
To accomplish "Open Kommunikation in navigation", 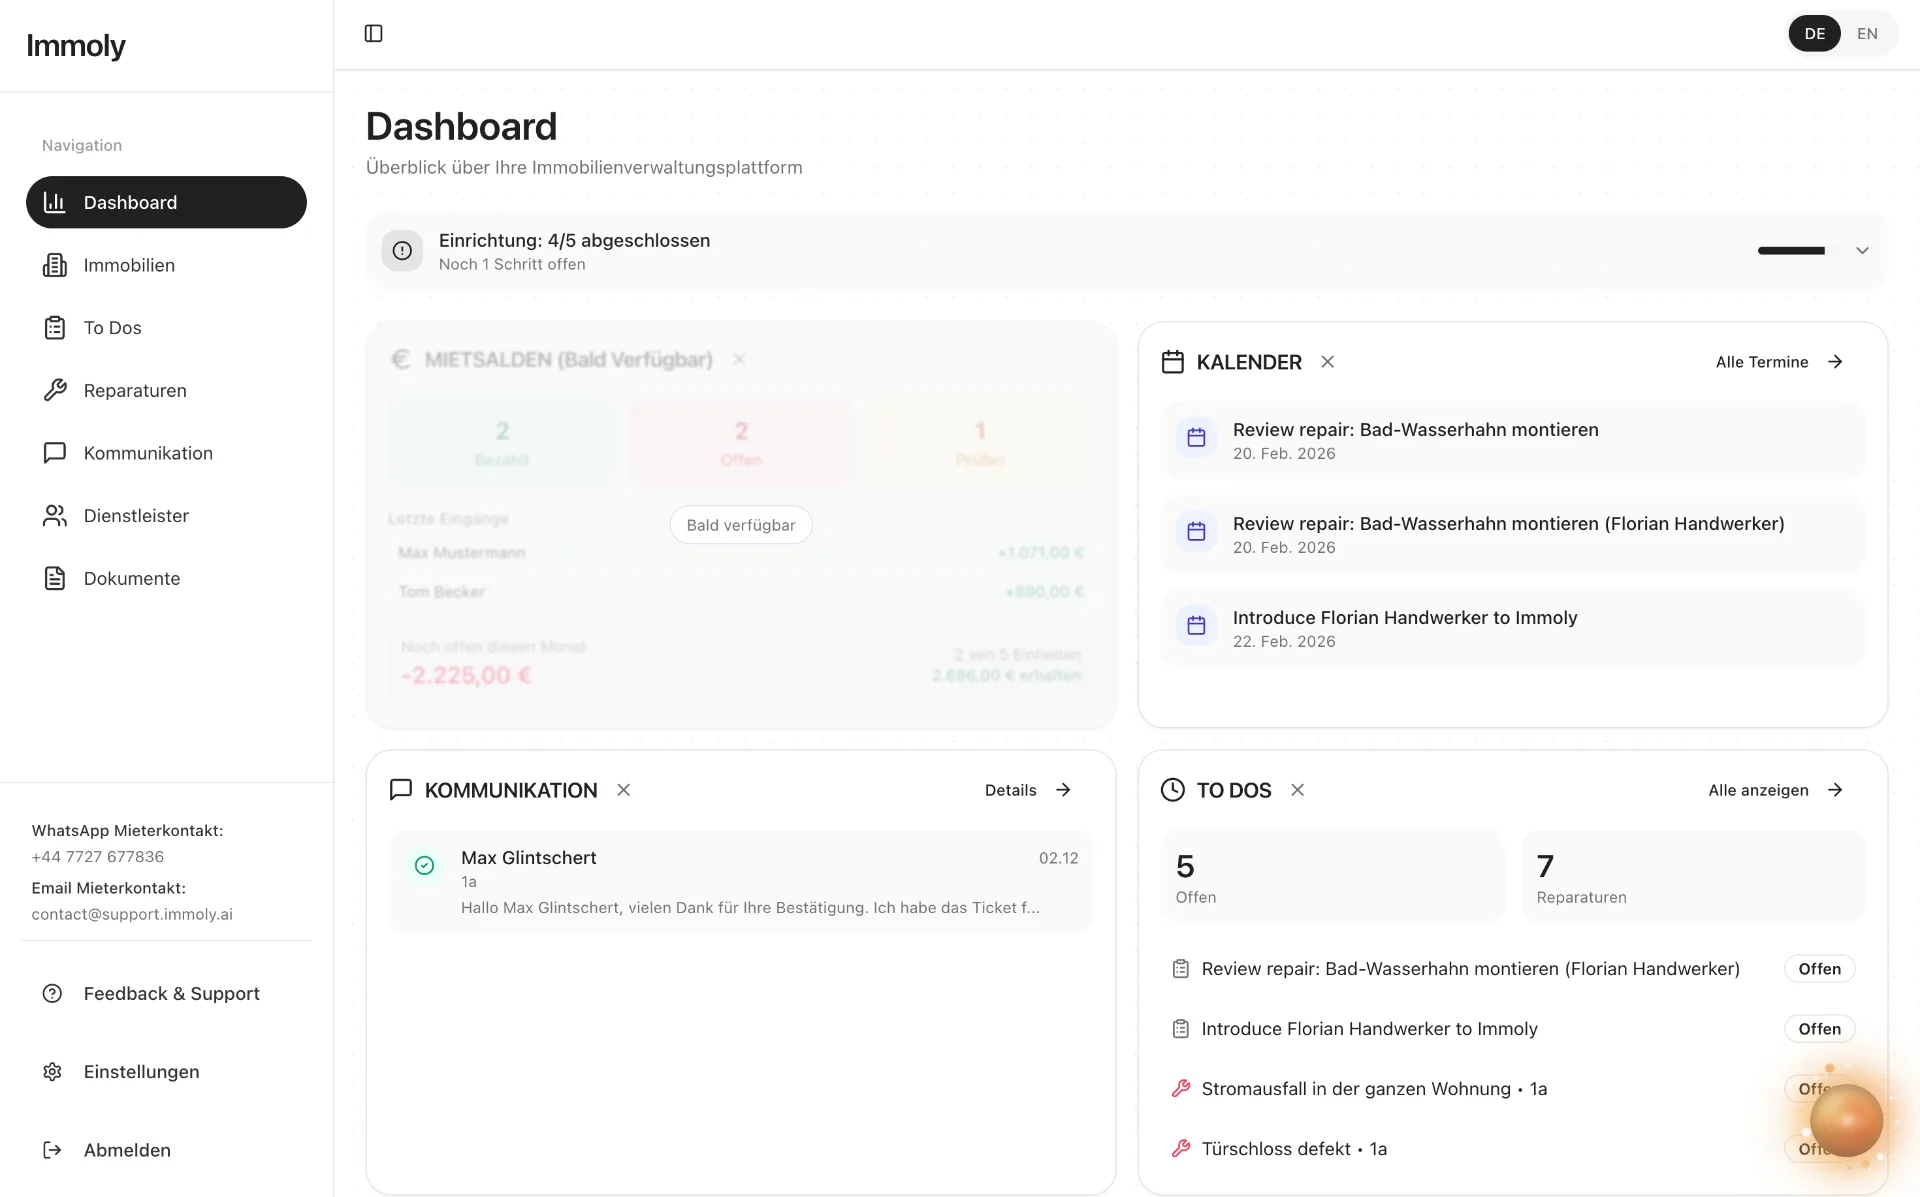I will 166,453.
